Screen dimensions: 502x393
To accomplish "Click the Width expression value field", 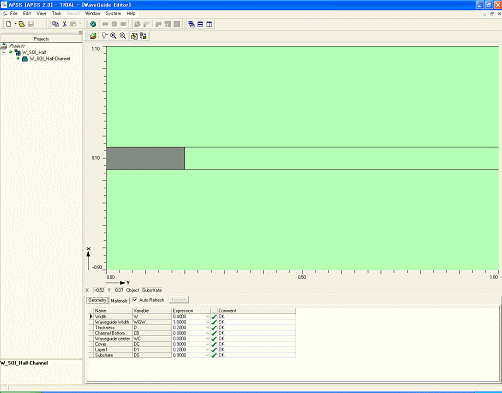I will pos(191,316).
